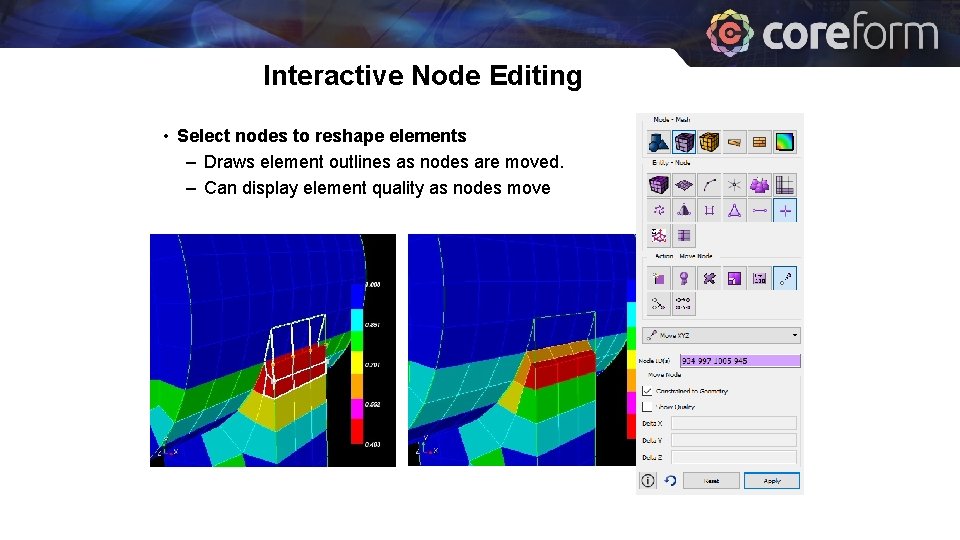Image resolution: width=960 pixels, height=540 pixels.
Task: Choose the Quad entity square bracket icon
Action: [x=709, y=210]
